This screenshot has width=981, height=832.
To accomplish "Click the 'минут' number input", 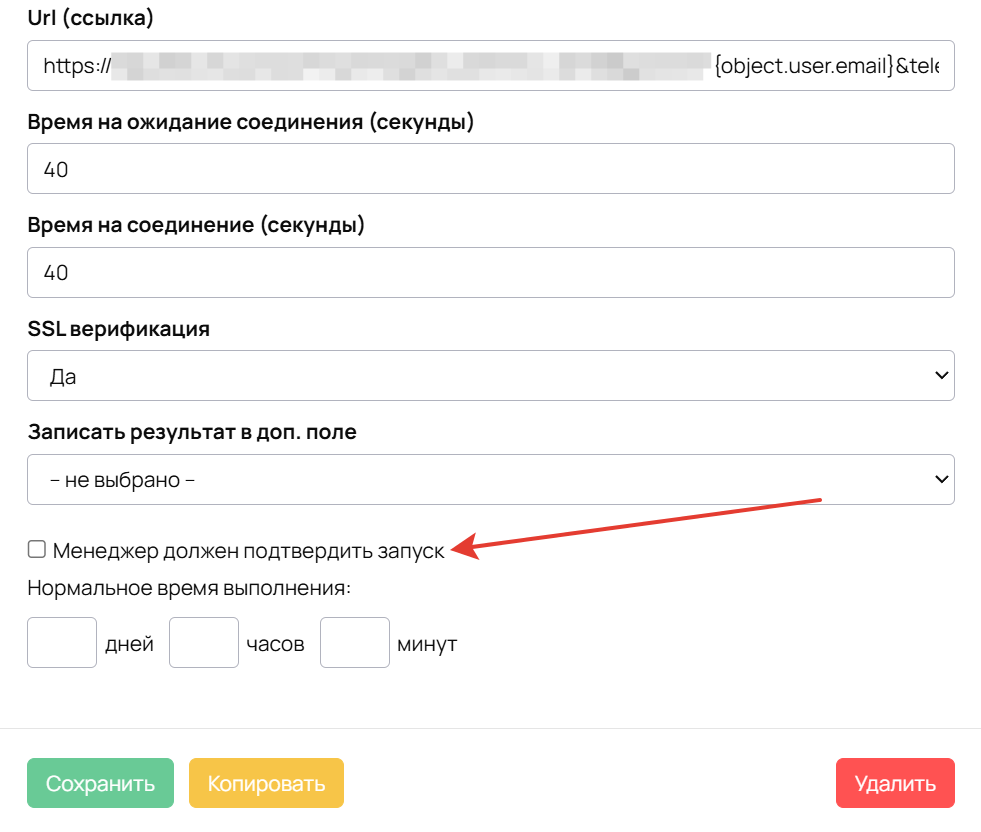I will (354, 642).
